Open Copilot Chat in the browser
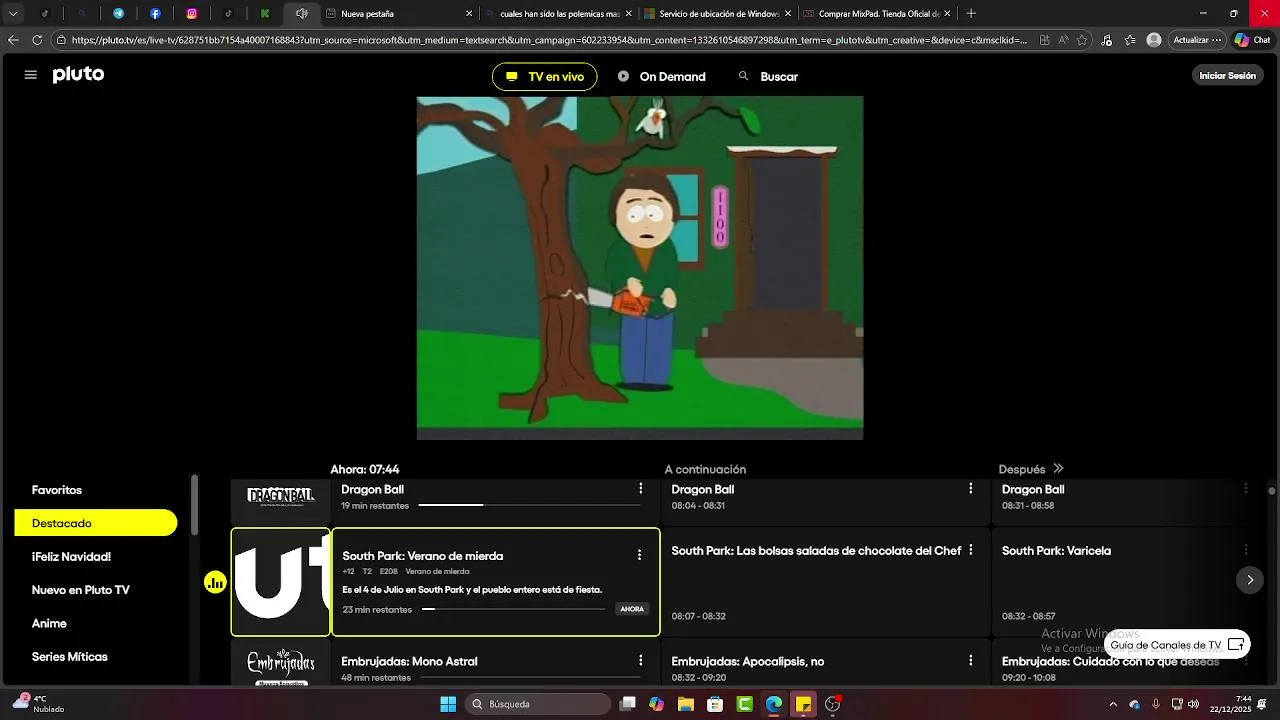Image resolution: width=1280 pixels, height=720 pixels. (x=1252, y=40)
